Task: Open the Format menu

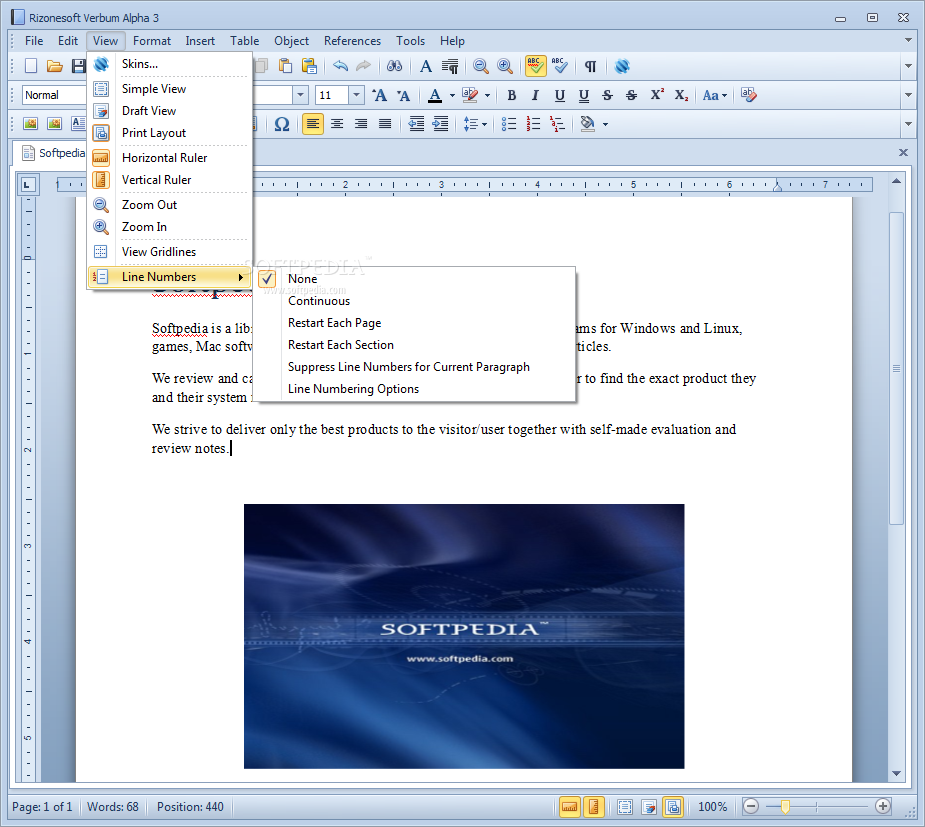Action: (x=152, y=41)
